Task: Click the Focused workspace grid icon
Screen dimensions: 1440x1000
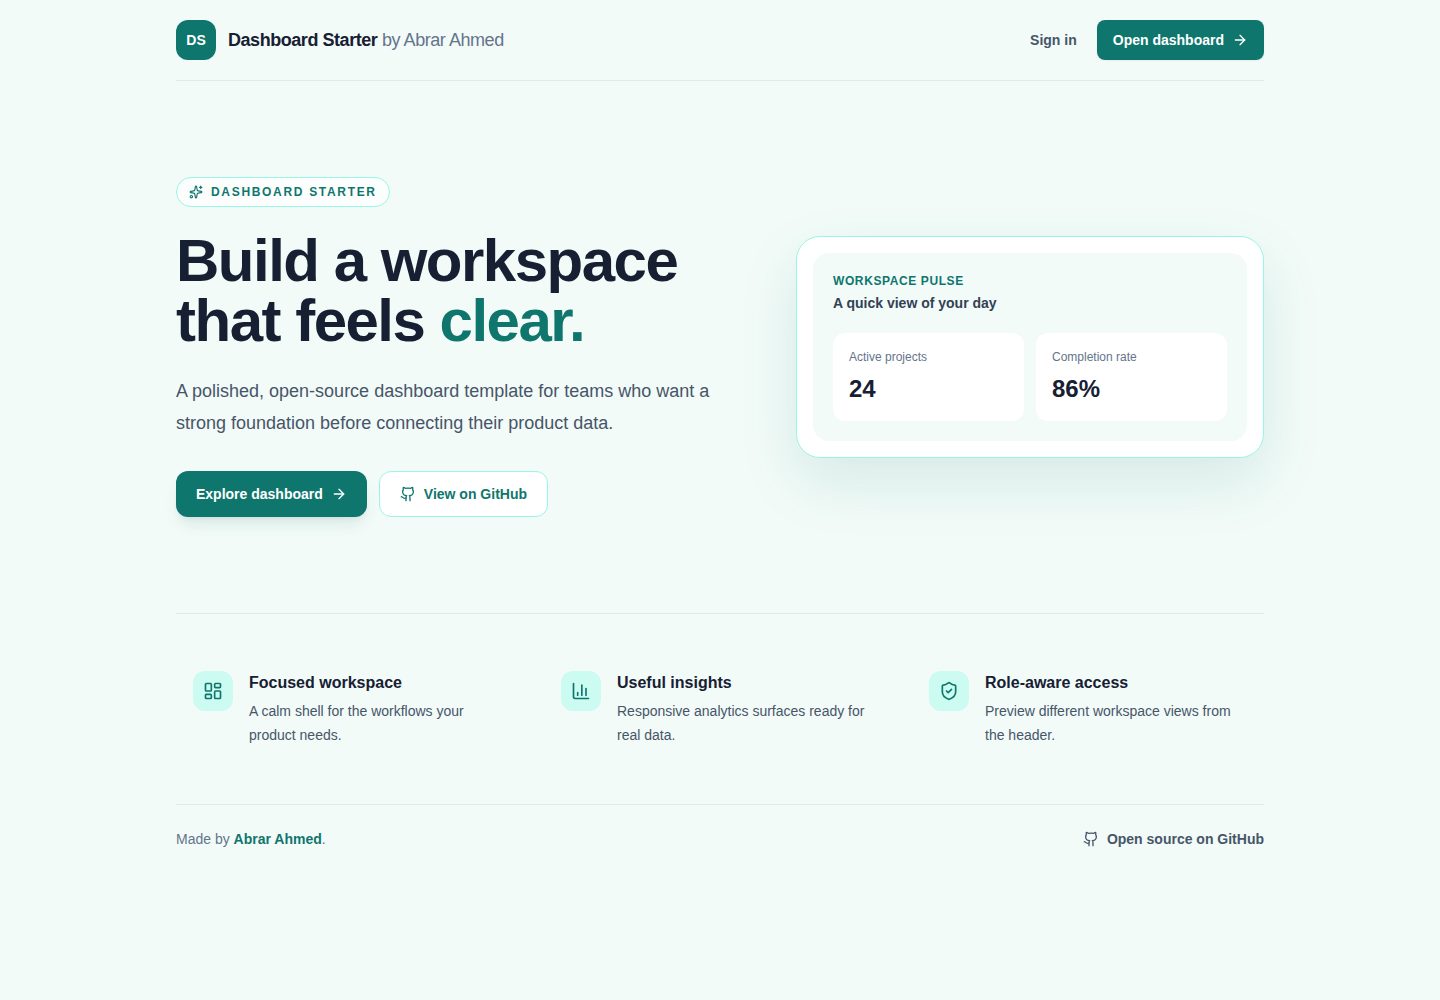Action: 213,691
